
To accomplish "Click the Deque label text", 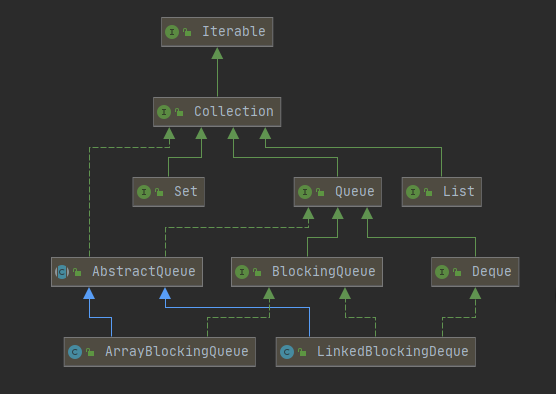I will click(491, 272).
